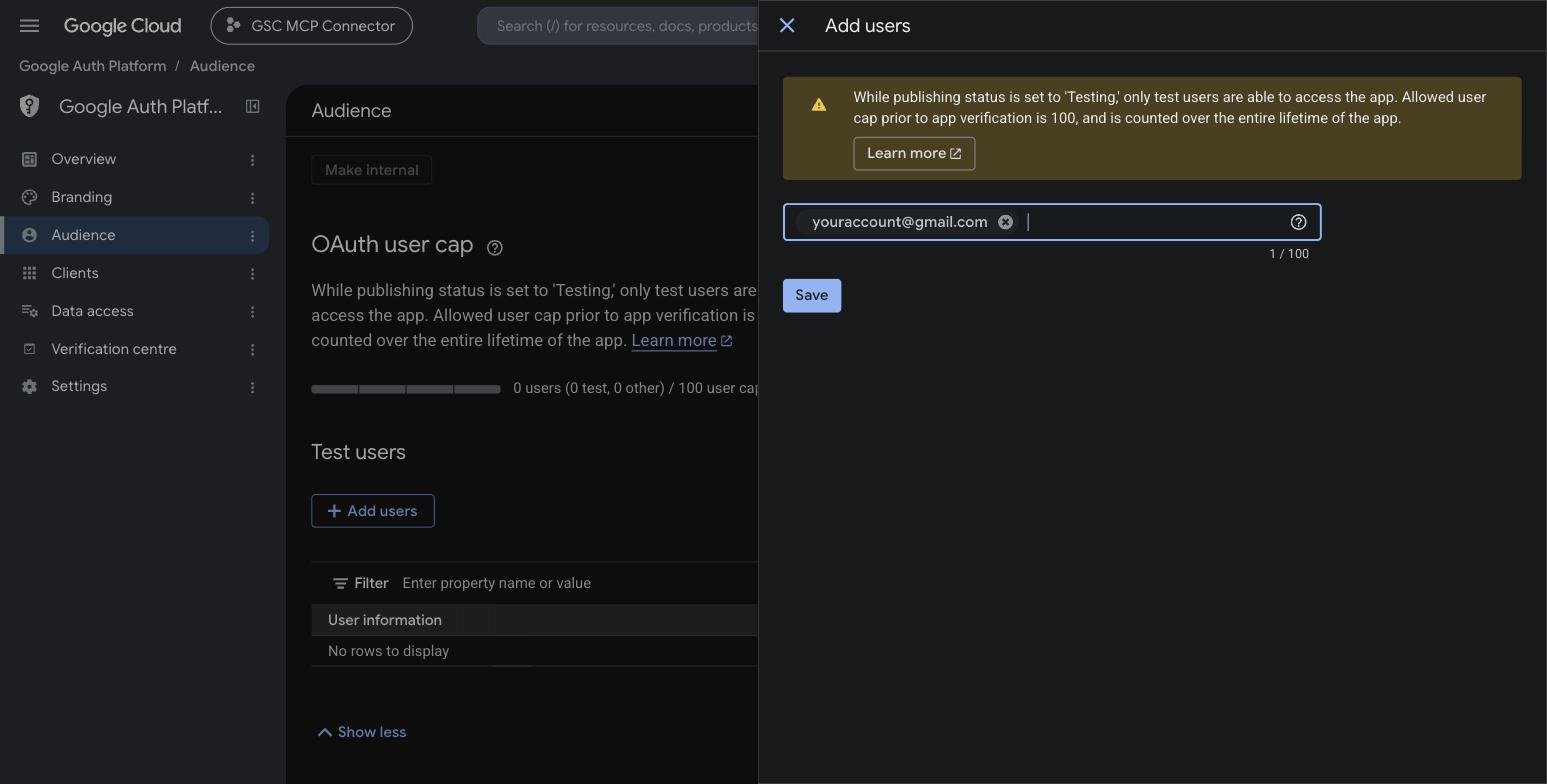
Task: Open the Settings page
Action: pos(79,386)
